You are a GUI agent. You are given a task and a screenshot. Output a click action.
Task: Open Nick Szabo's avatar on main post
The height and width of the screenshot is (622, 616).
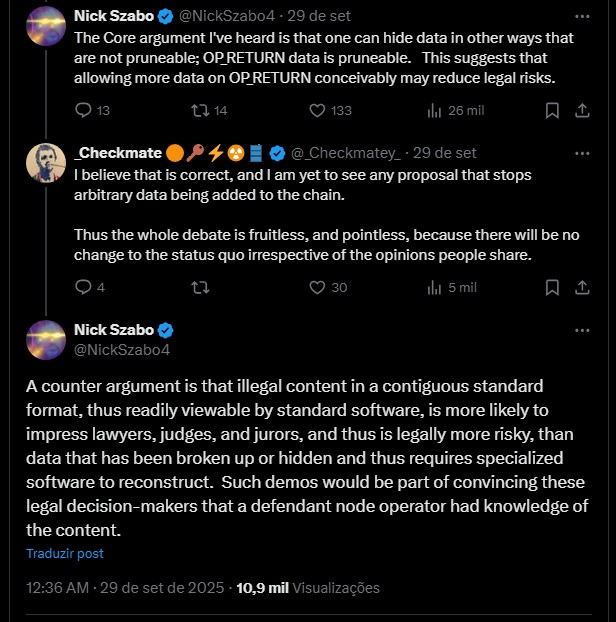[x=46, y=340]
